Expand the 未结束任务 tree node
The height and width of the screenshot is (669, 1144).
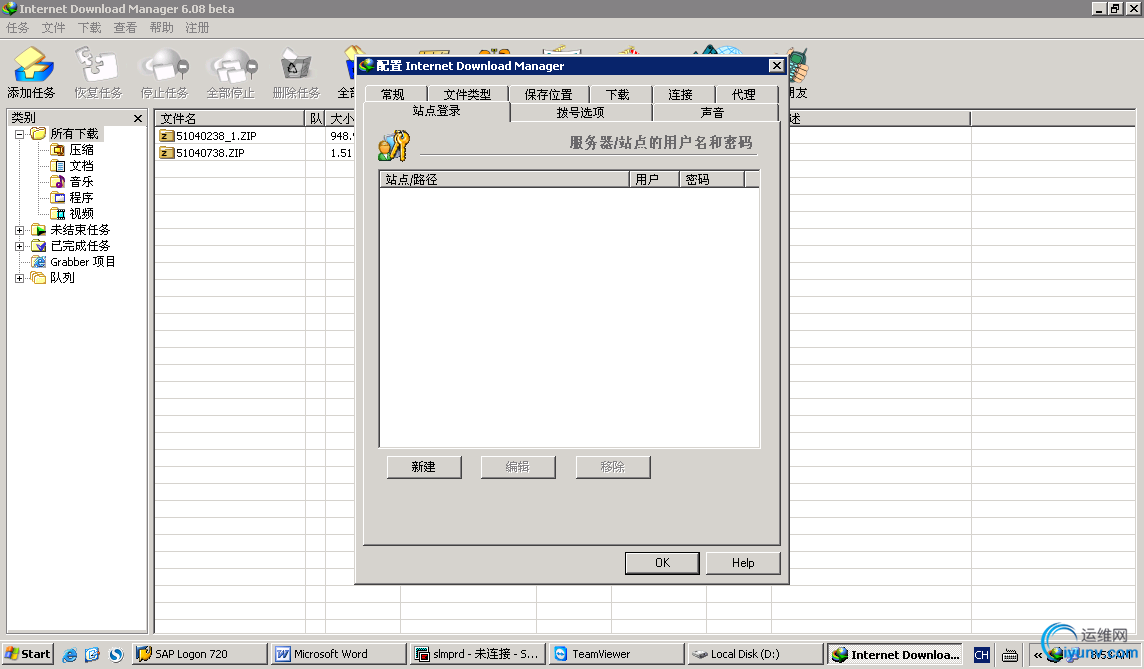(x=20, y=231)
